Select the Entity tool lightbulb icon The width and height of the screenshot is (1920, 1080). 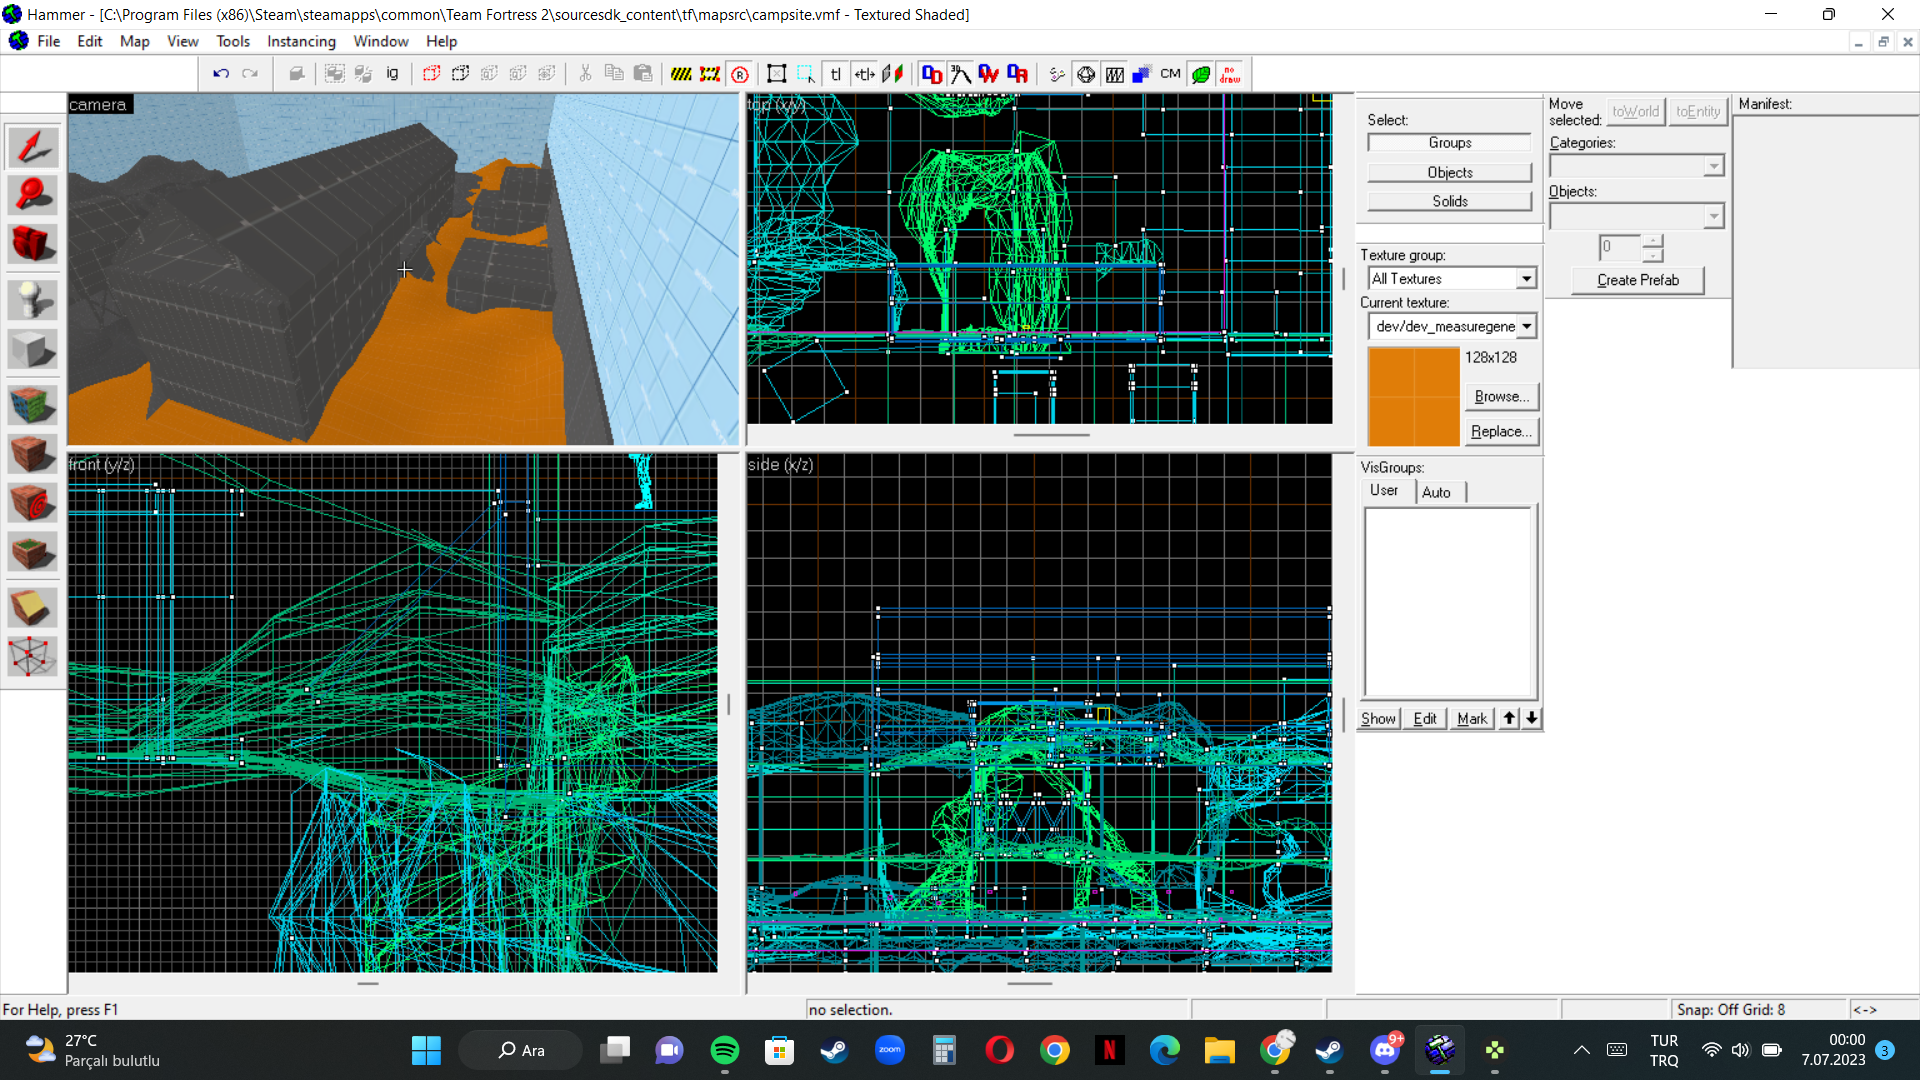click(32, 300)
